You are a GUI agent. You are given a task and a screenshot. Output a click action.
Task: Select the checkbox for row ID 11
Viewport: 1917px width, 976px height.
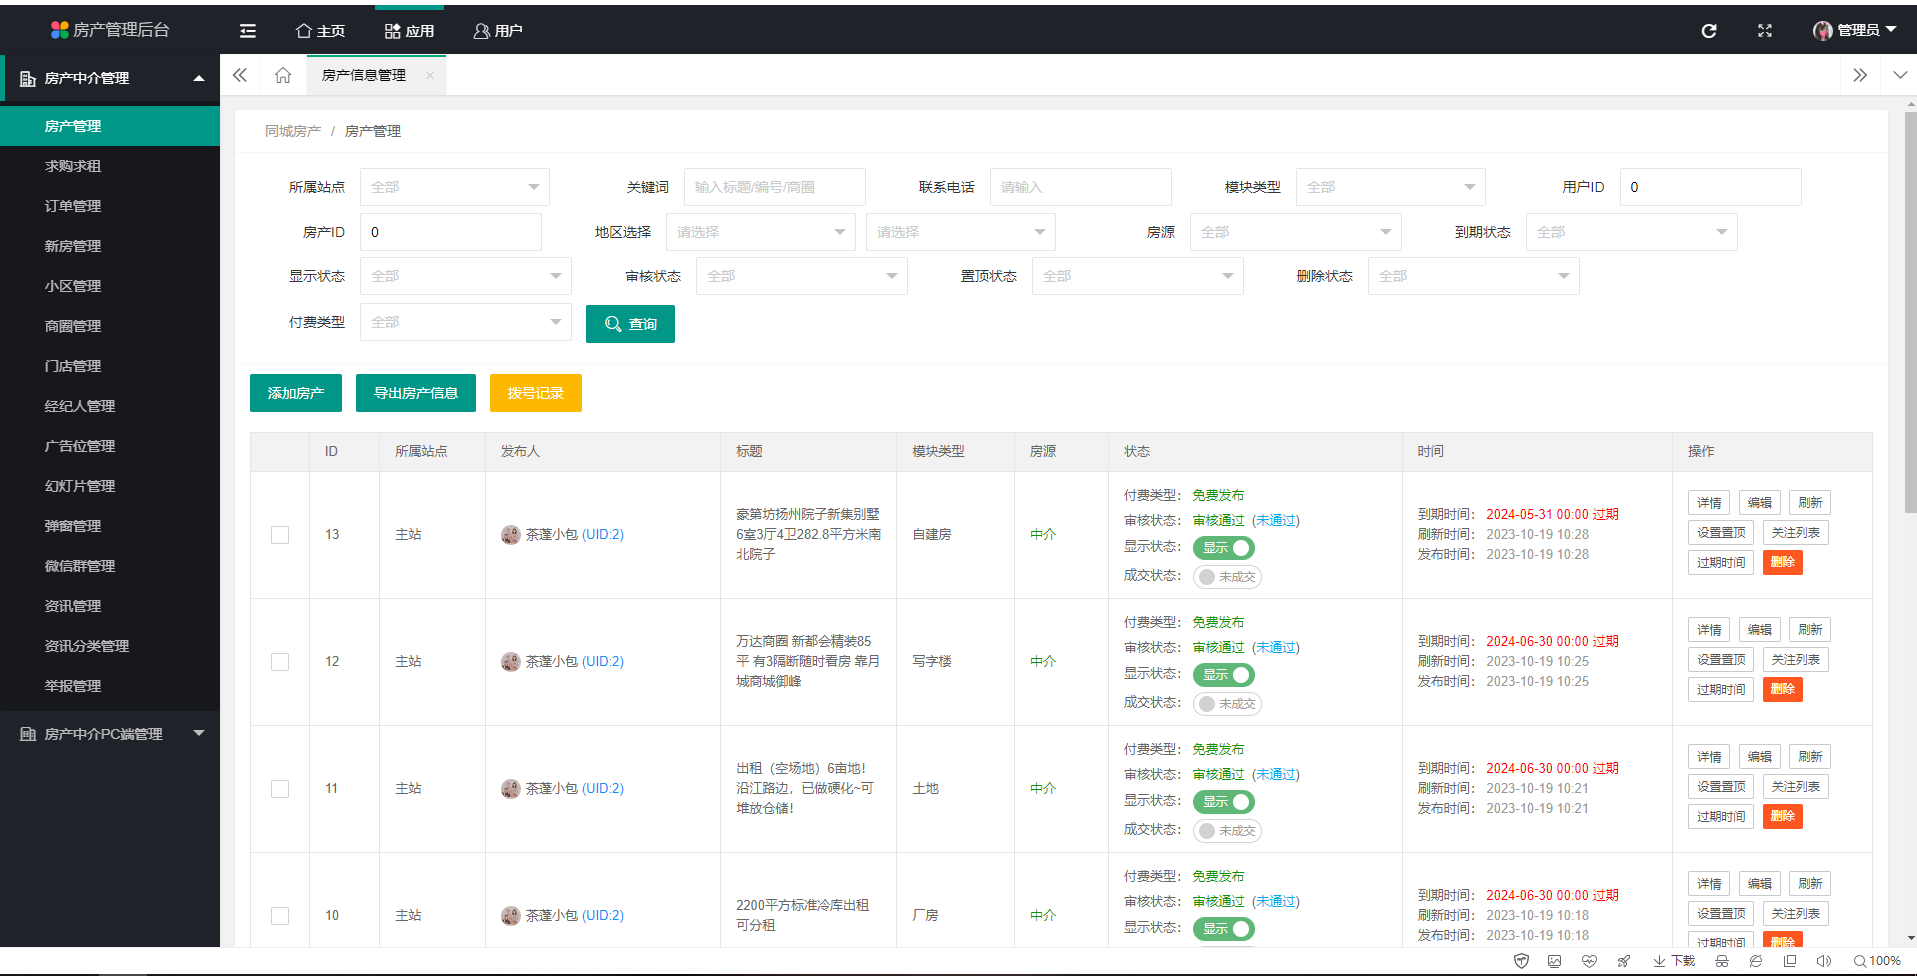[x=280, y=789]
